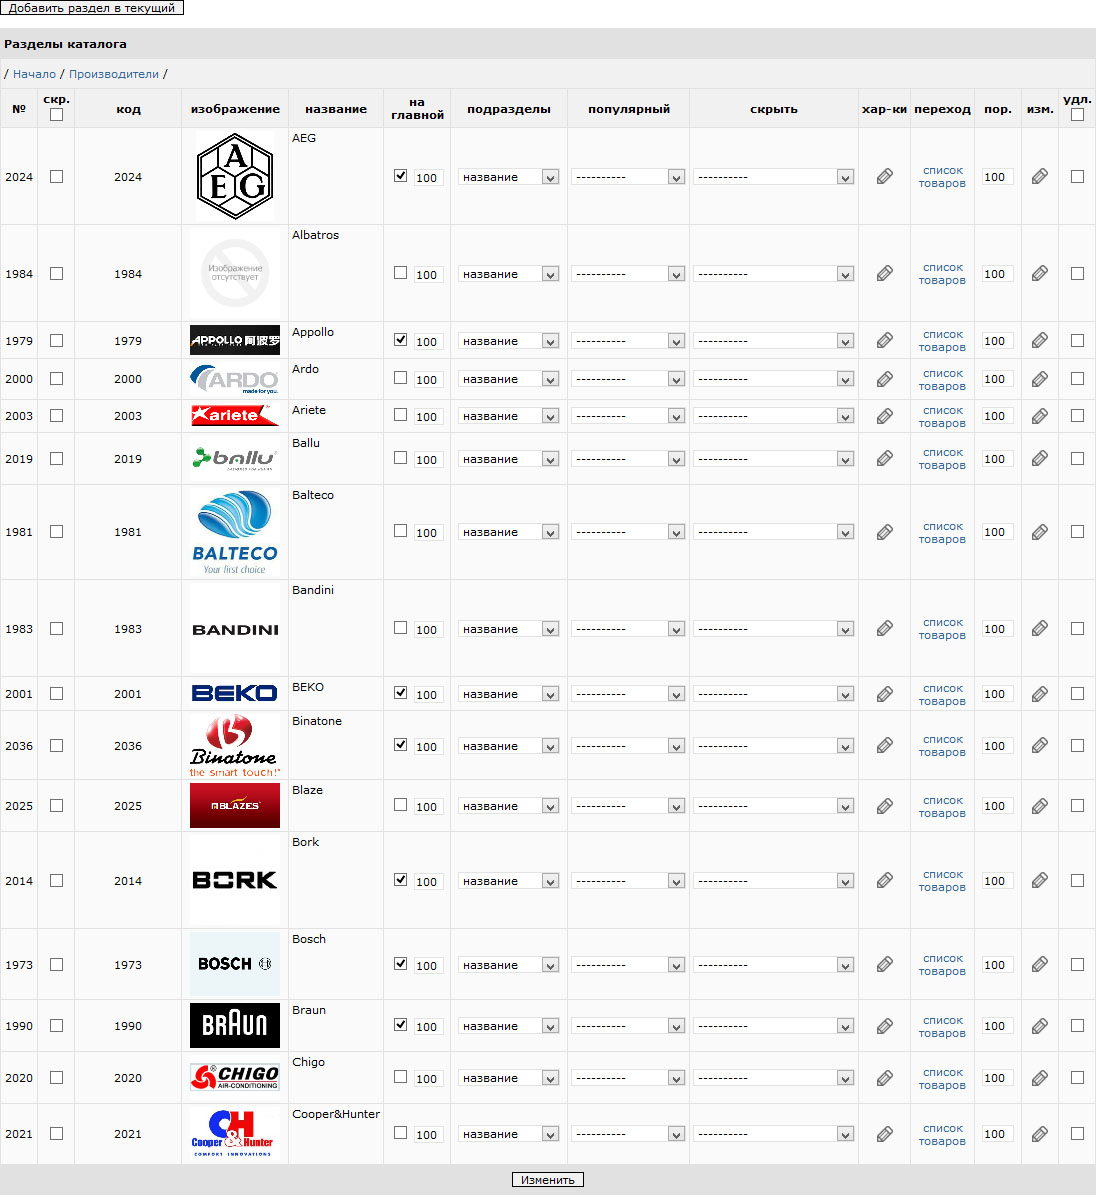Click изм. edit pencil for Bandini
Image resolution: width=1096 pixels, height=1195 pixels.
coord(1040,629)
